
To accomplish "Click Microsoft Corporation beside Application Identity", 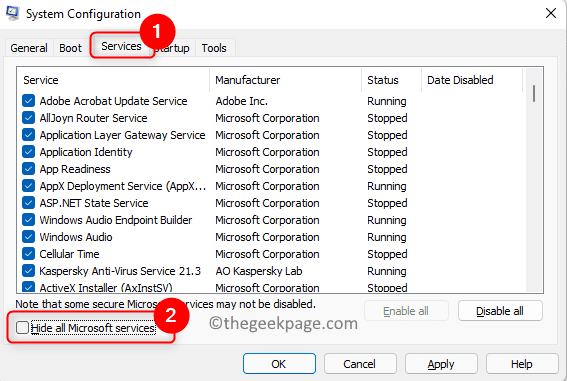I will (x=267, y=152).
